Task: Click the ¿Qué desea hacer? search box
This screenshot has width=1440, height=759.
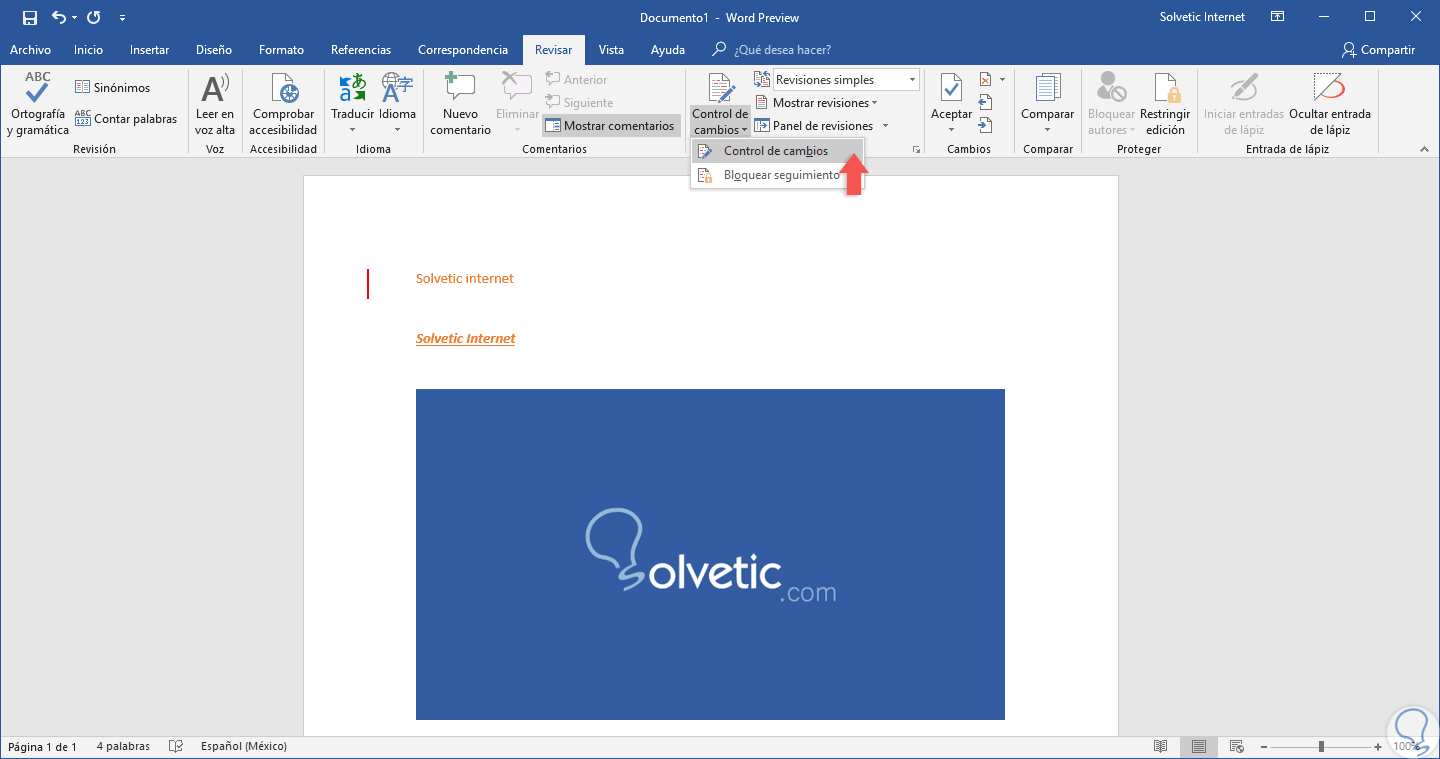Action: (x=782, y=50)
